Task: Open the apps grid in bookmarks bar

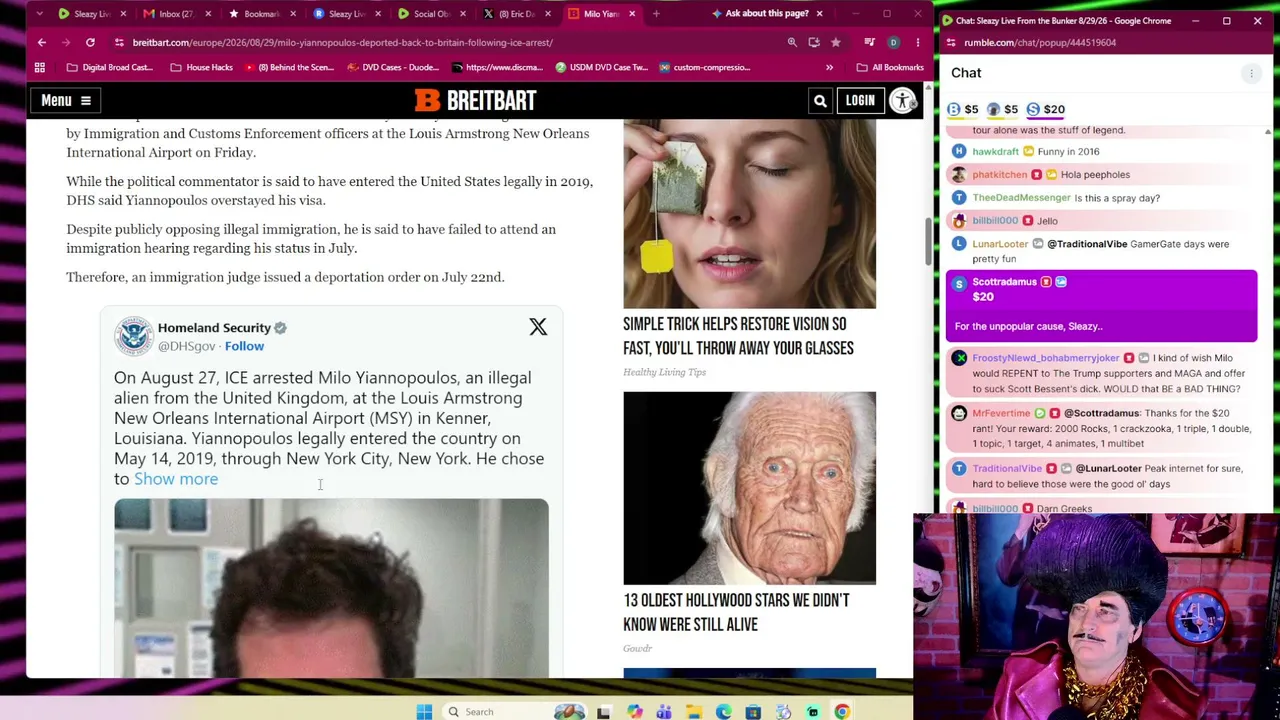Action: point(40,67)
